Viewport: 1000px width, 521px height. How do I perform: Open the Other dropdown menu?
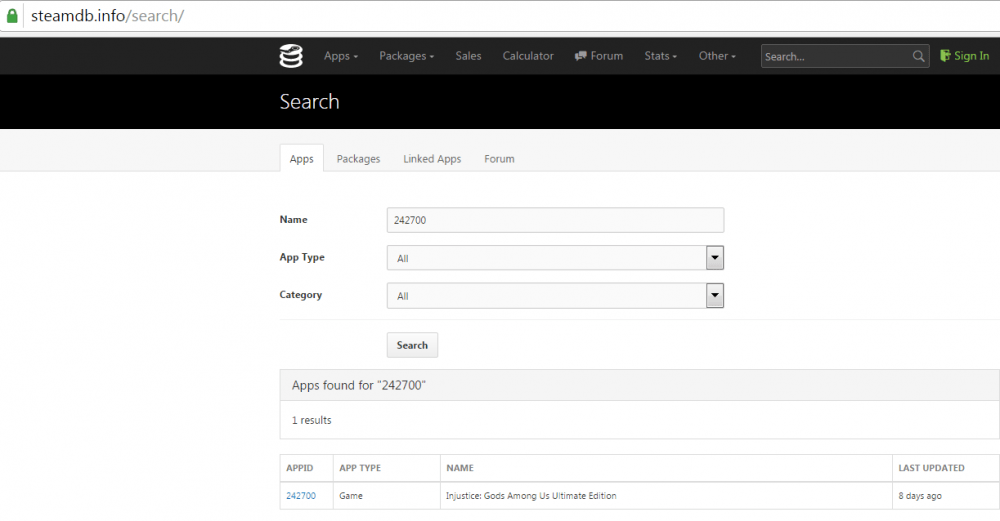pyautogui.click(x=717, y=56)
